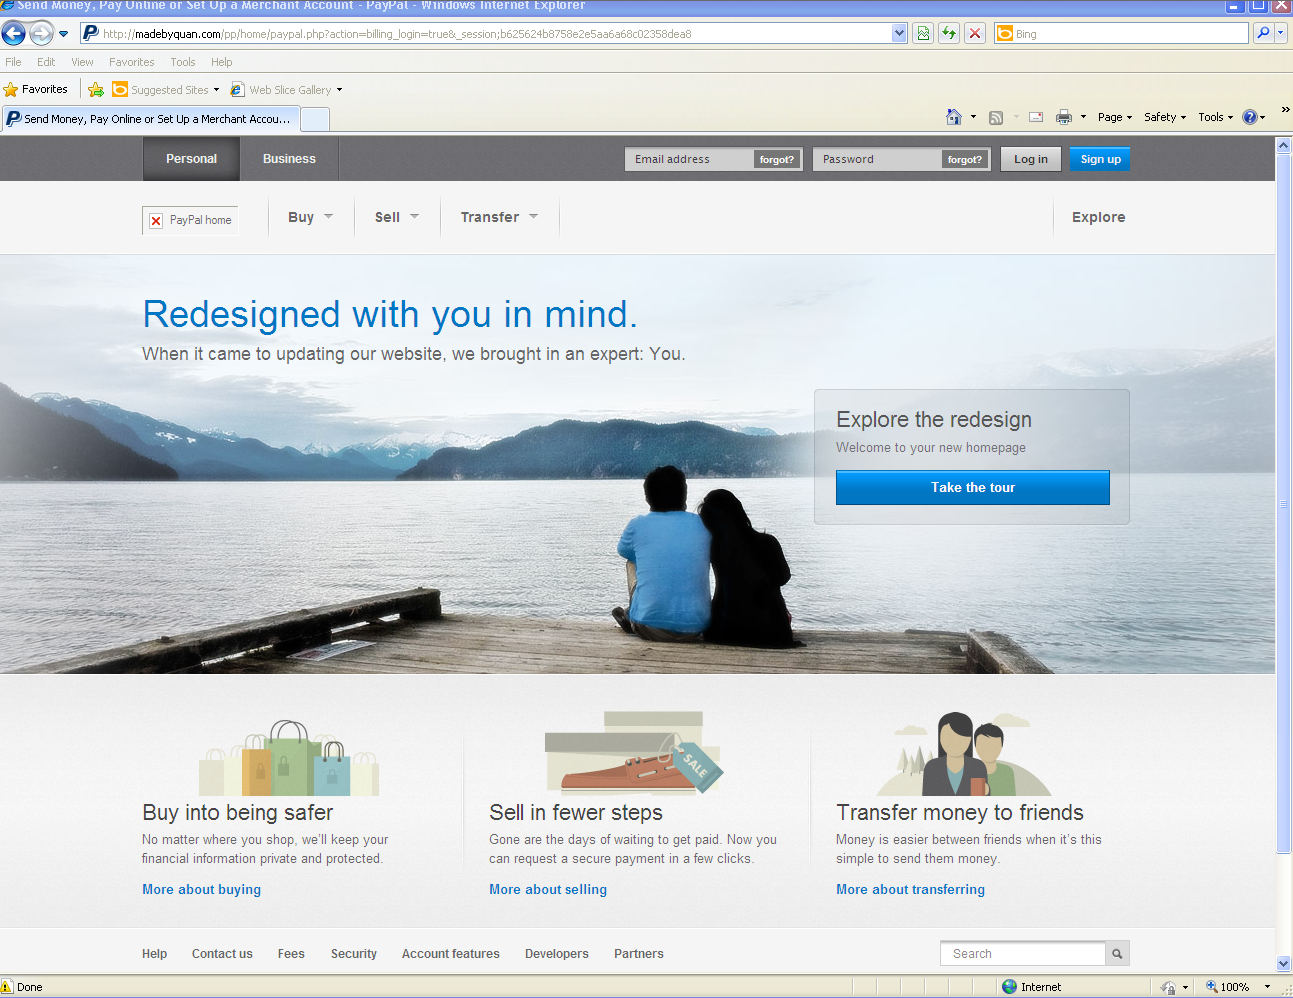Expand the command bar overflow chevron
This screenshot has height=998, width=1293.
(x=1285, y=110)
